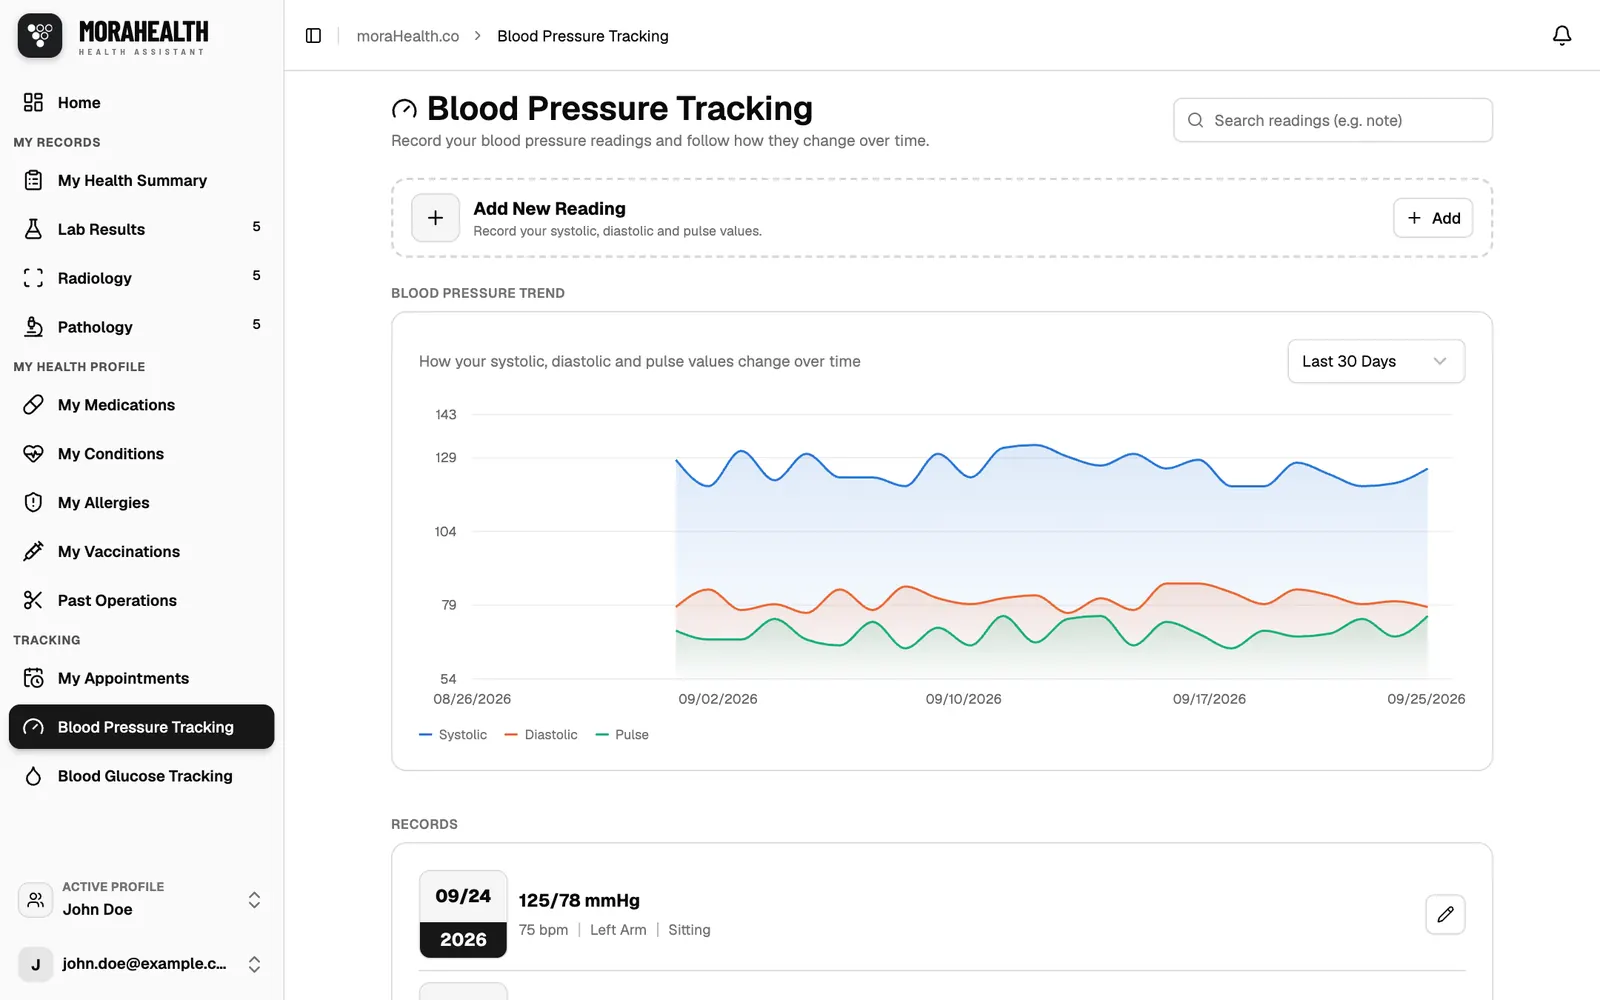Click the My Appointments calendar icon
1600x1000 pixels.
pyautogui.click(x=33, y=678)
